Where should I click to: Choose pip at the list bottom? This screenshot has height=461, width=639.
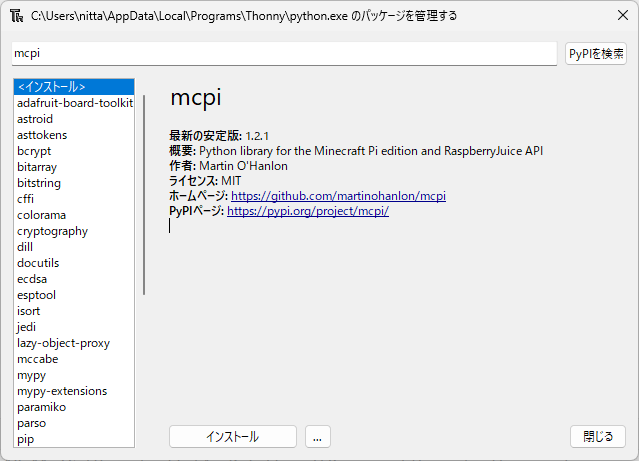click(25, 439)
